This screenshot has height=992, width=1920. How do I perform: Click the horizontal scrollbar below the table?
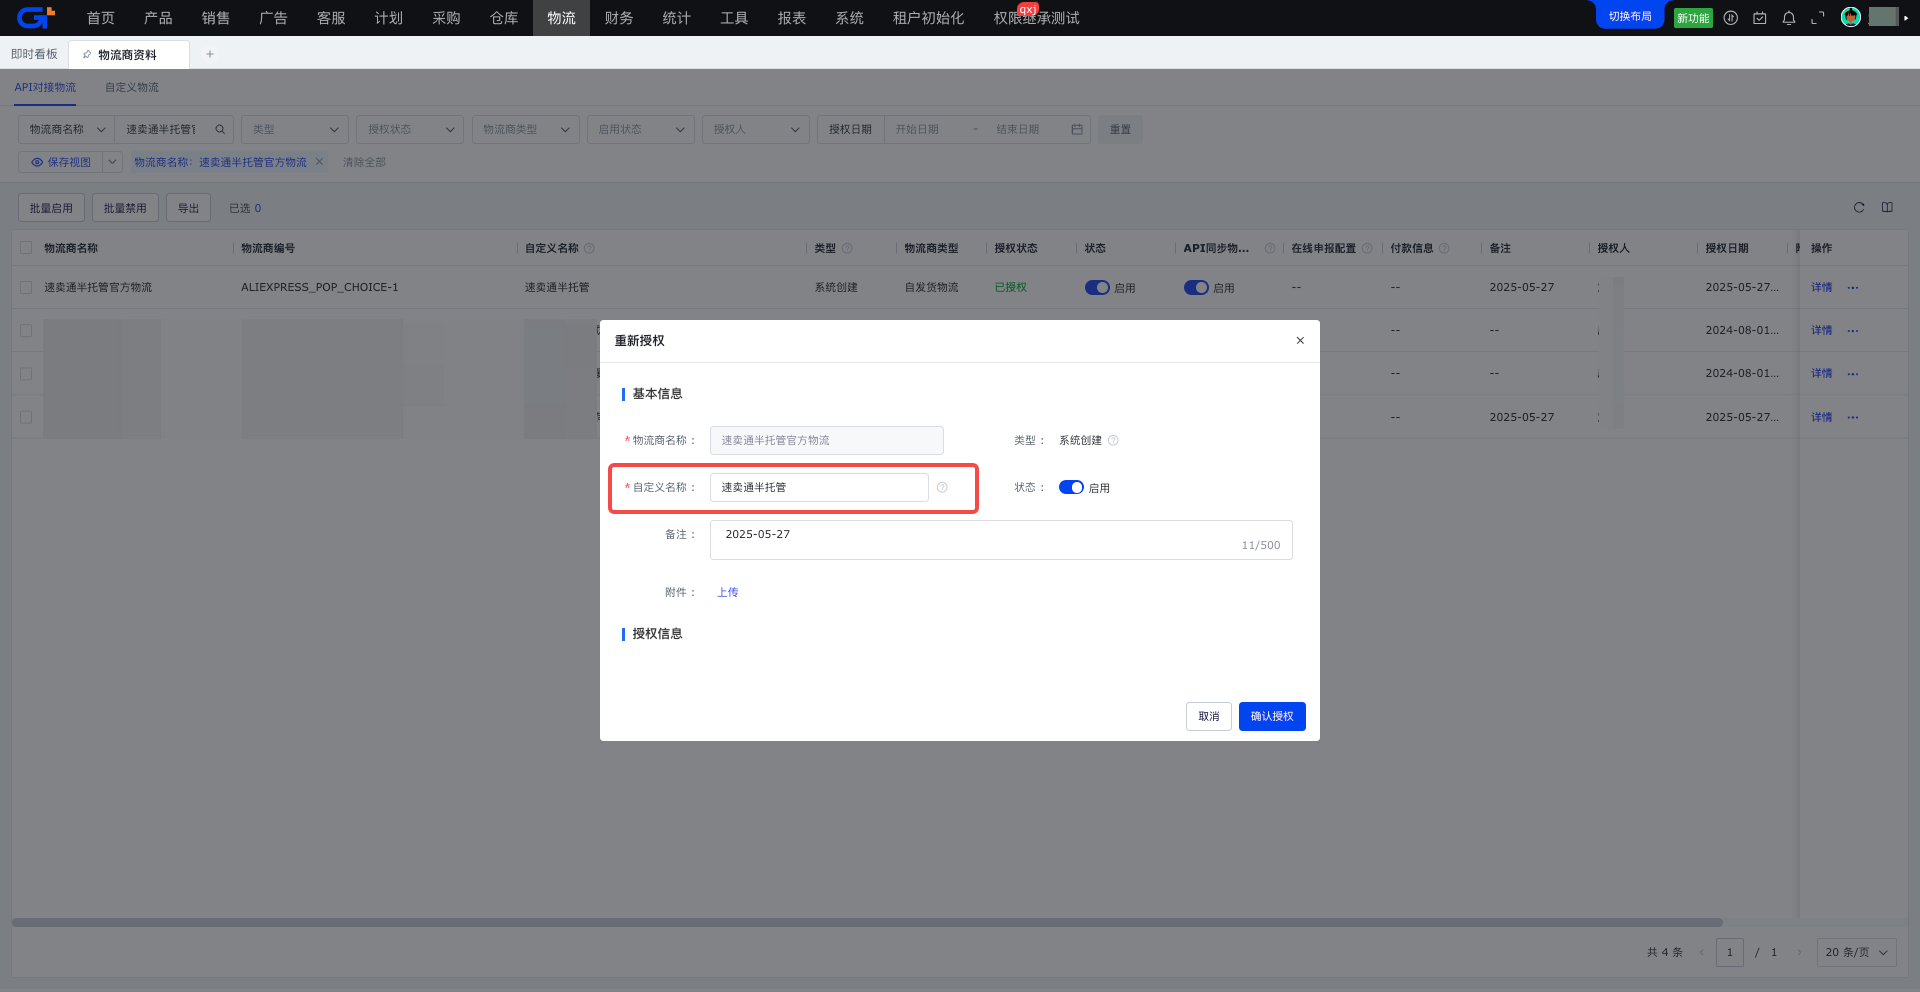click(x=867, y=922)
